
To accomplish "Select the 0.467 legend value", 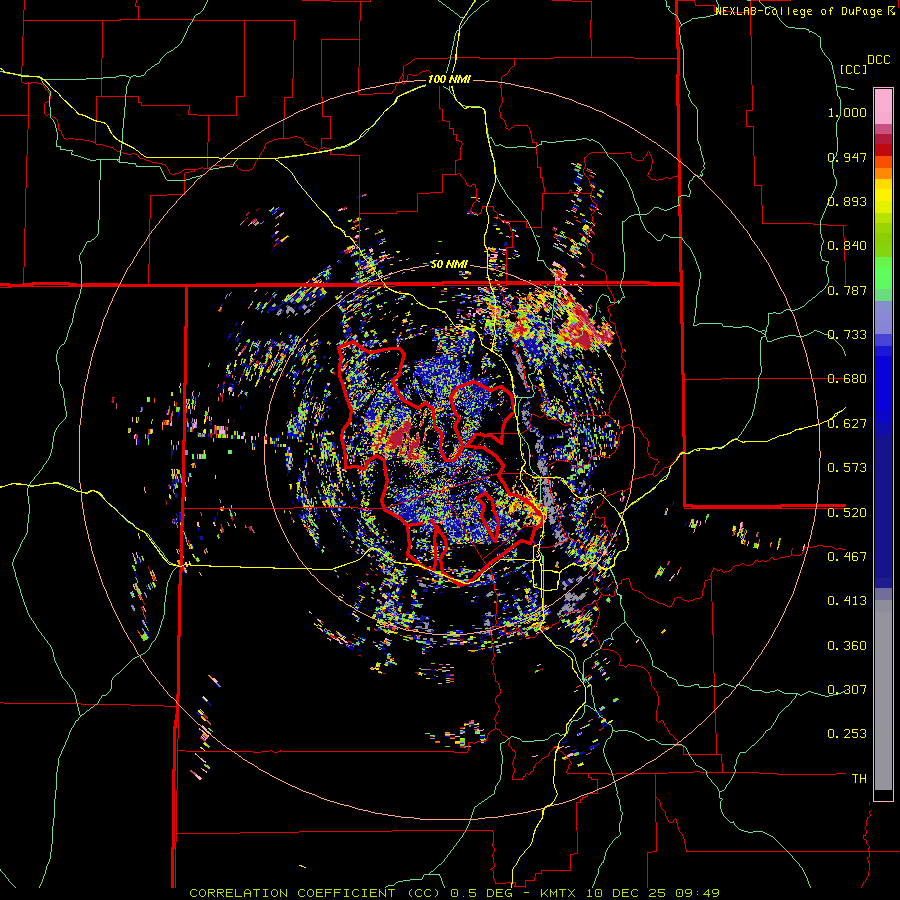I will tap(847, 556).
